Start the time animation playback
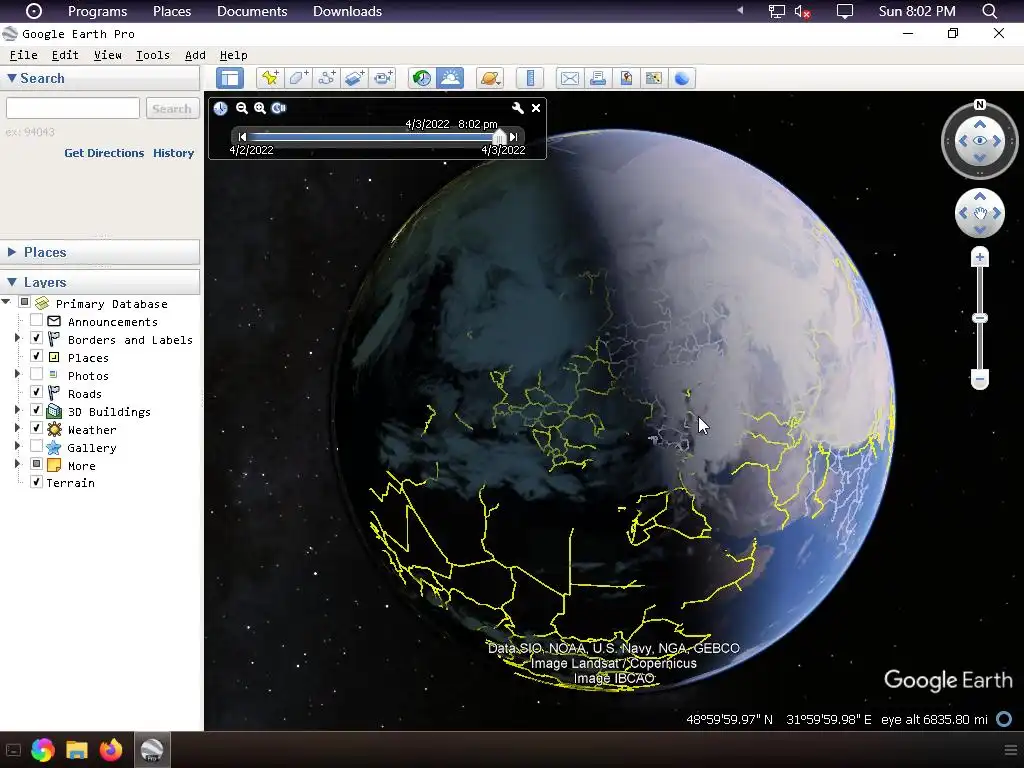 tap(279, 108)
